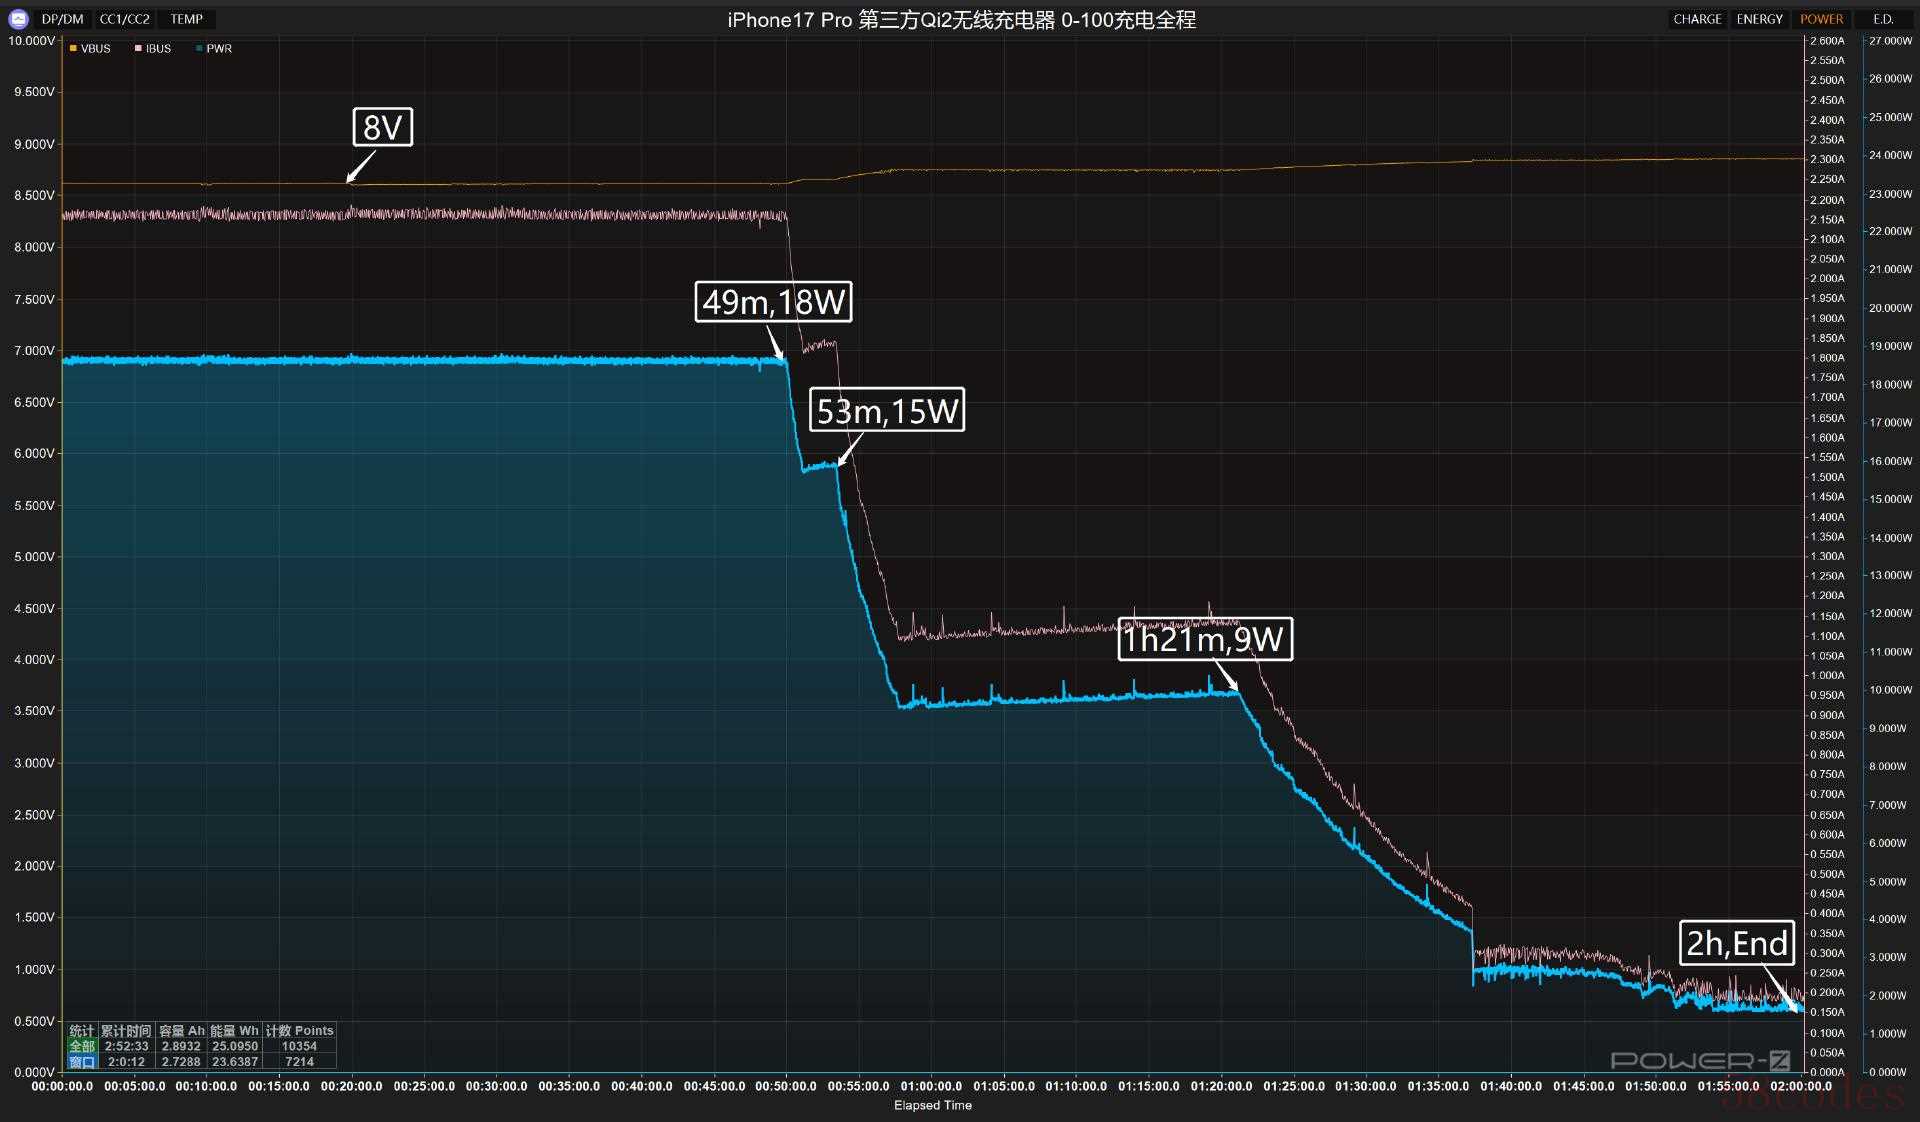Click the IBUS pink legend swatch

(x=138, y=48)
